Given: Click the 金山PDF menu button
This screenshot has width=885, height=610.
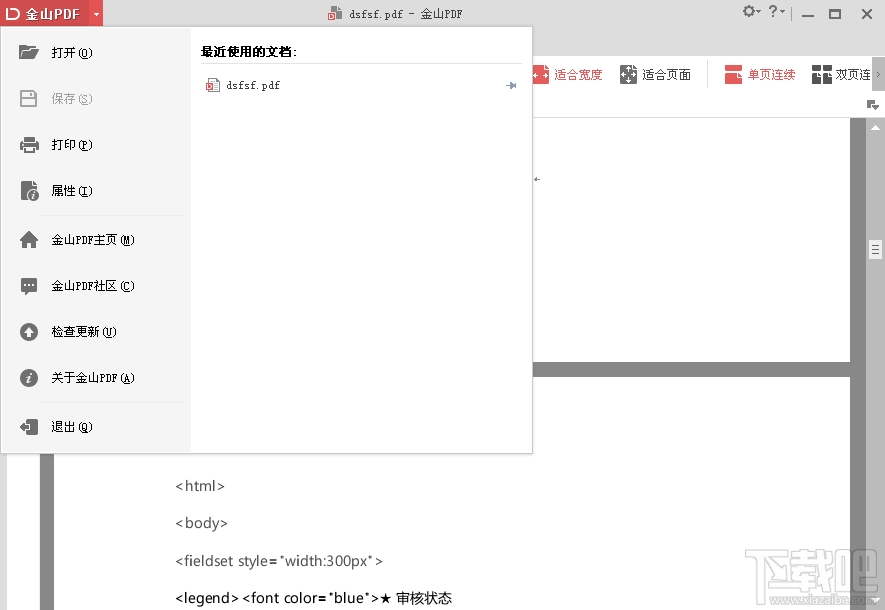Looking at the screenshot, I should [x=45, y=13].
